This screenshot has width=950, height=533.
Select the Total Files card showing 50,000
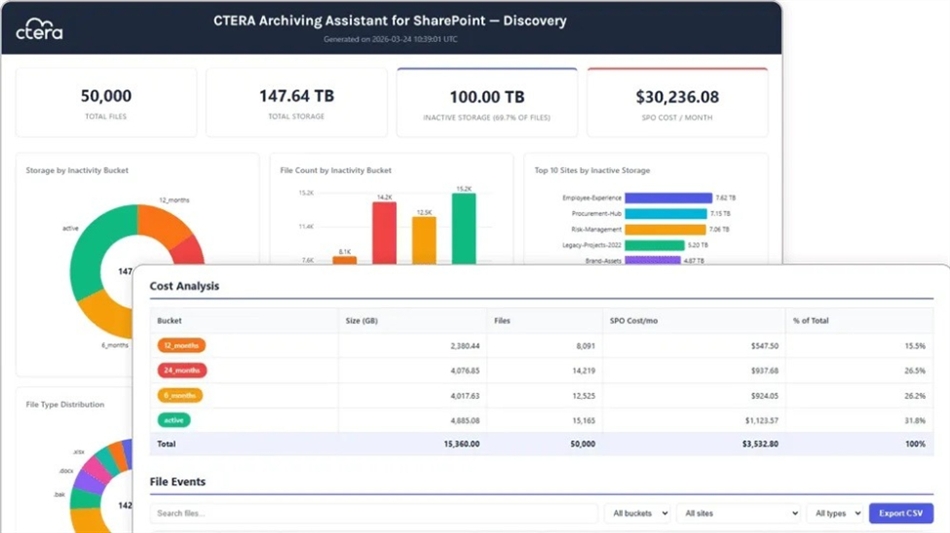[x=106, y=102]
